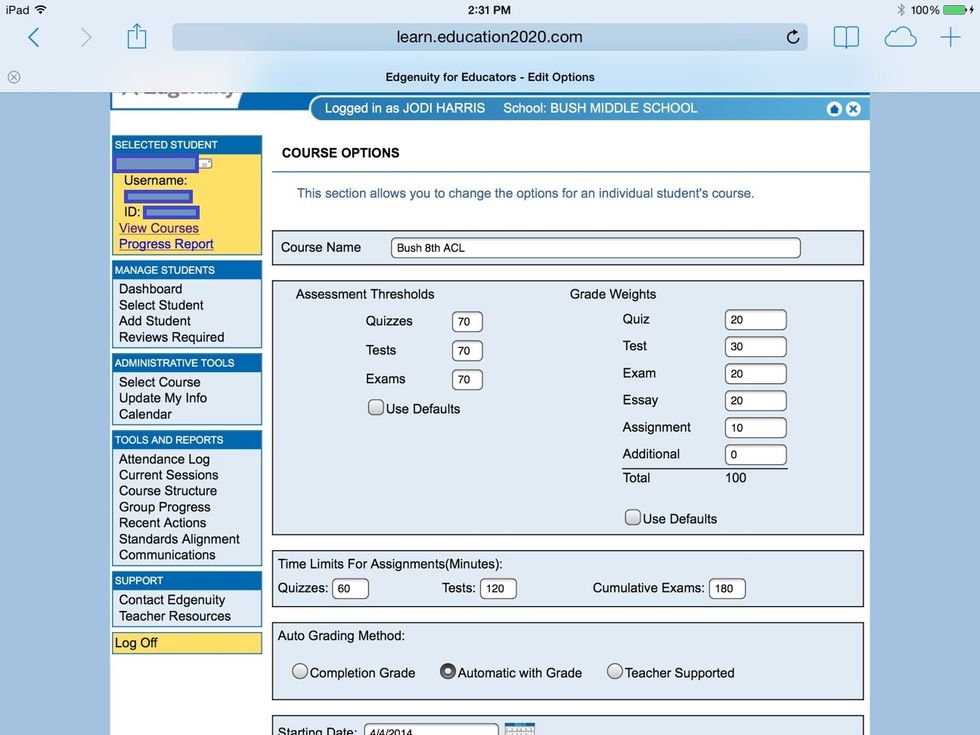Check Use Defaults under Grade Weights
This screenshot has height=735, width=980.
633,518
